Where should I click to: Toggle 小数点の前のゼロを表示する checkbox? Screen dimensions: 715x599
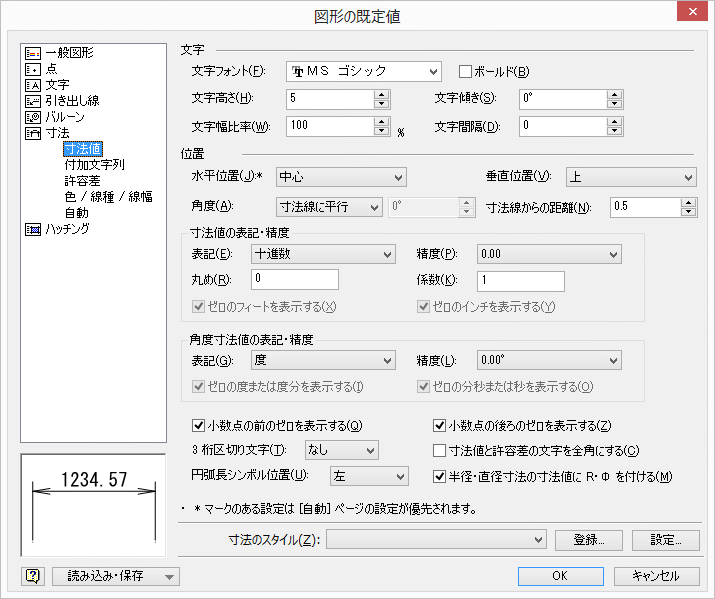pyautogui.click(x=198, y=426)
